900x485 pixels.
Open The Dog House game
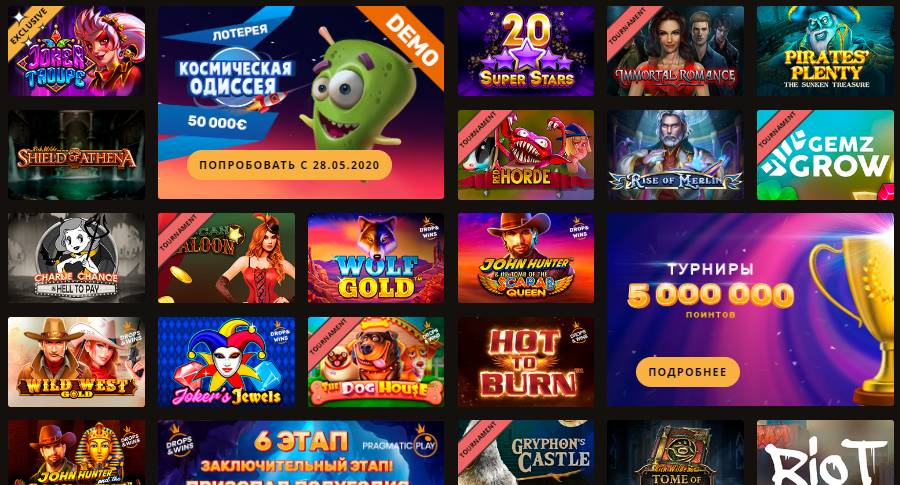point(376,362)
